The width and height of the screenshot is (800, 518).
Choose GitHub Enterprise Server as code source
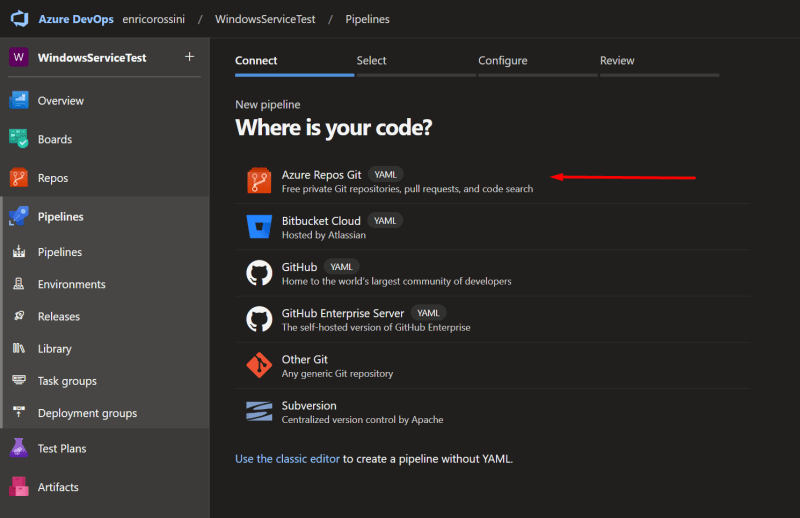(343, 313)
